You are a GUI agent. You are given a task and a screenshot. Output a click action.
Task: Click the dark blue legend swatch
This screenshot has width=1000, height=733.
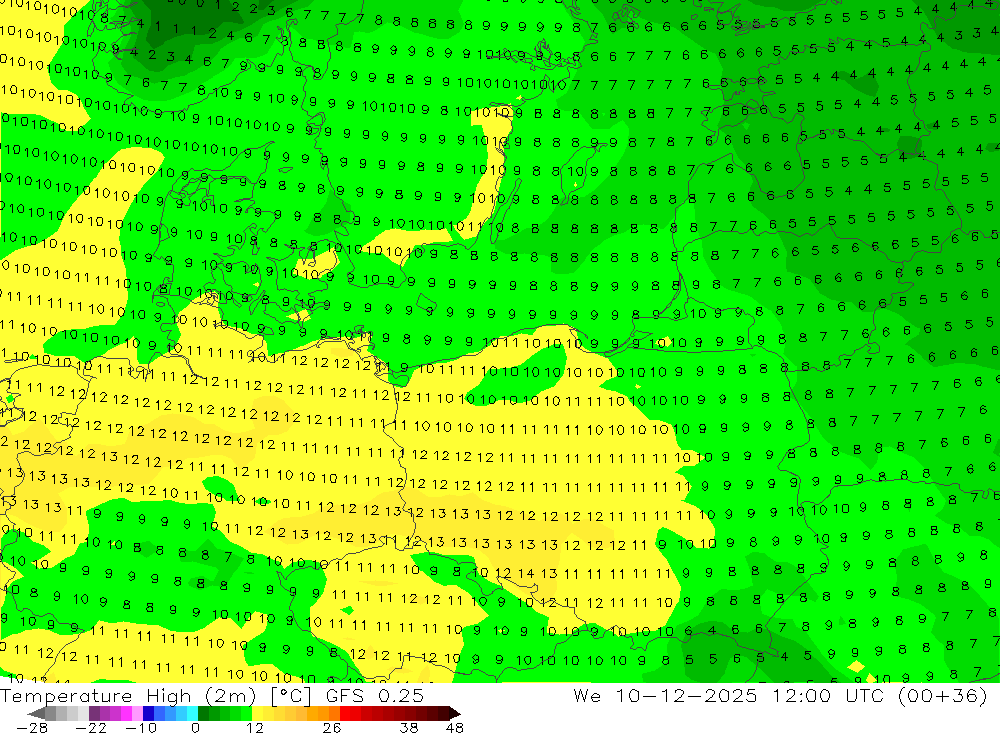(148, 713)
